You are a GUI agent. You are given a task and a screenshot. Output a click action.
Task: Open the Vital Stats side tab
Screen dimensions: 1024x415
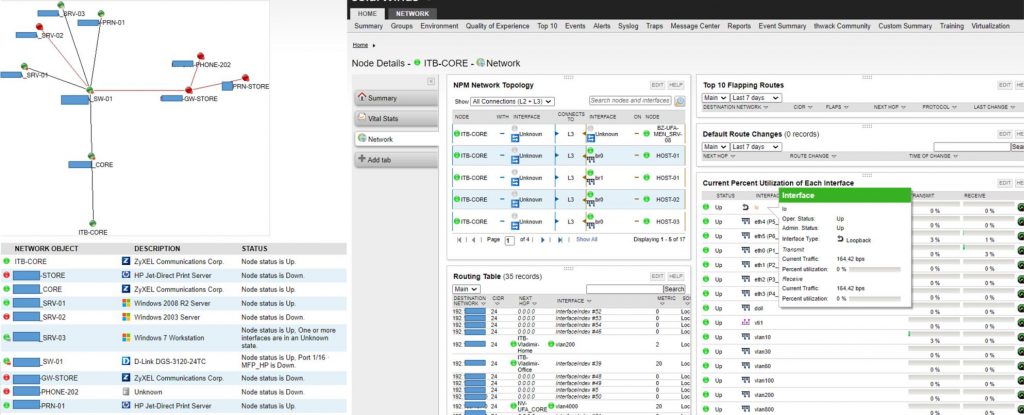(x=397, y=118)
